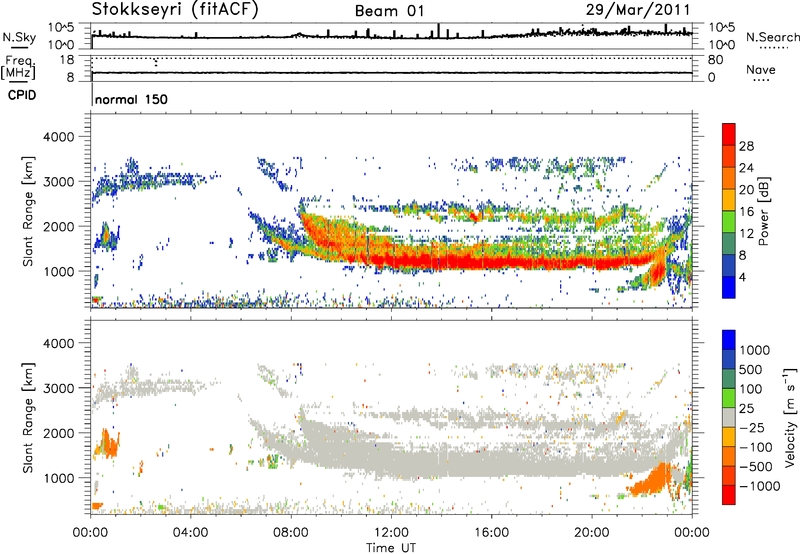Select the "4" power colorbar label
The image size is (800, 554).
(x=743, y=277)
